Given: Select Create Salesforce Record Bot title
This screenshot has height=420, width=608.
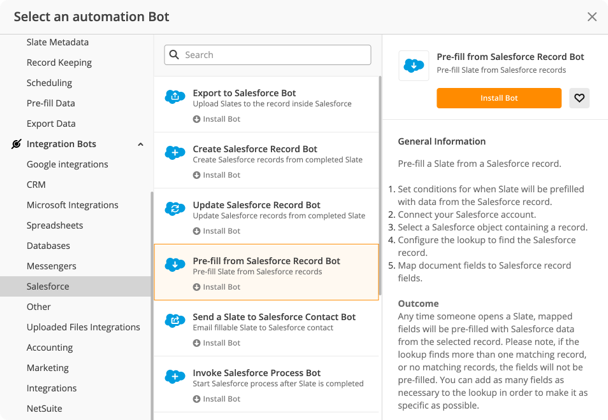Looking at the screenshot, I should [x=255, y=149].
